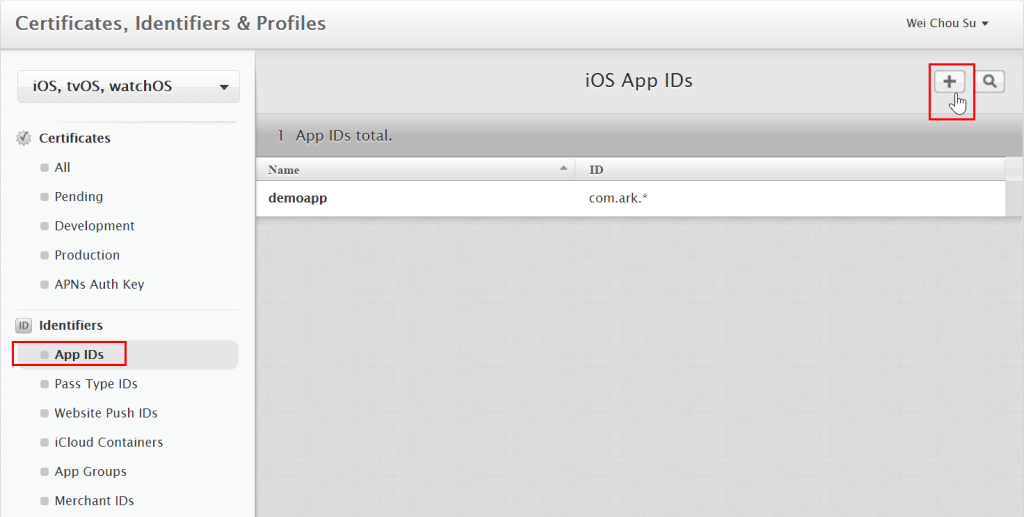Image resolution: width=1024 pixels, height=517 pixels.
Task: Click the Identifiers section header
Action: pyautogui.click(x=71, y=325)
